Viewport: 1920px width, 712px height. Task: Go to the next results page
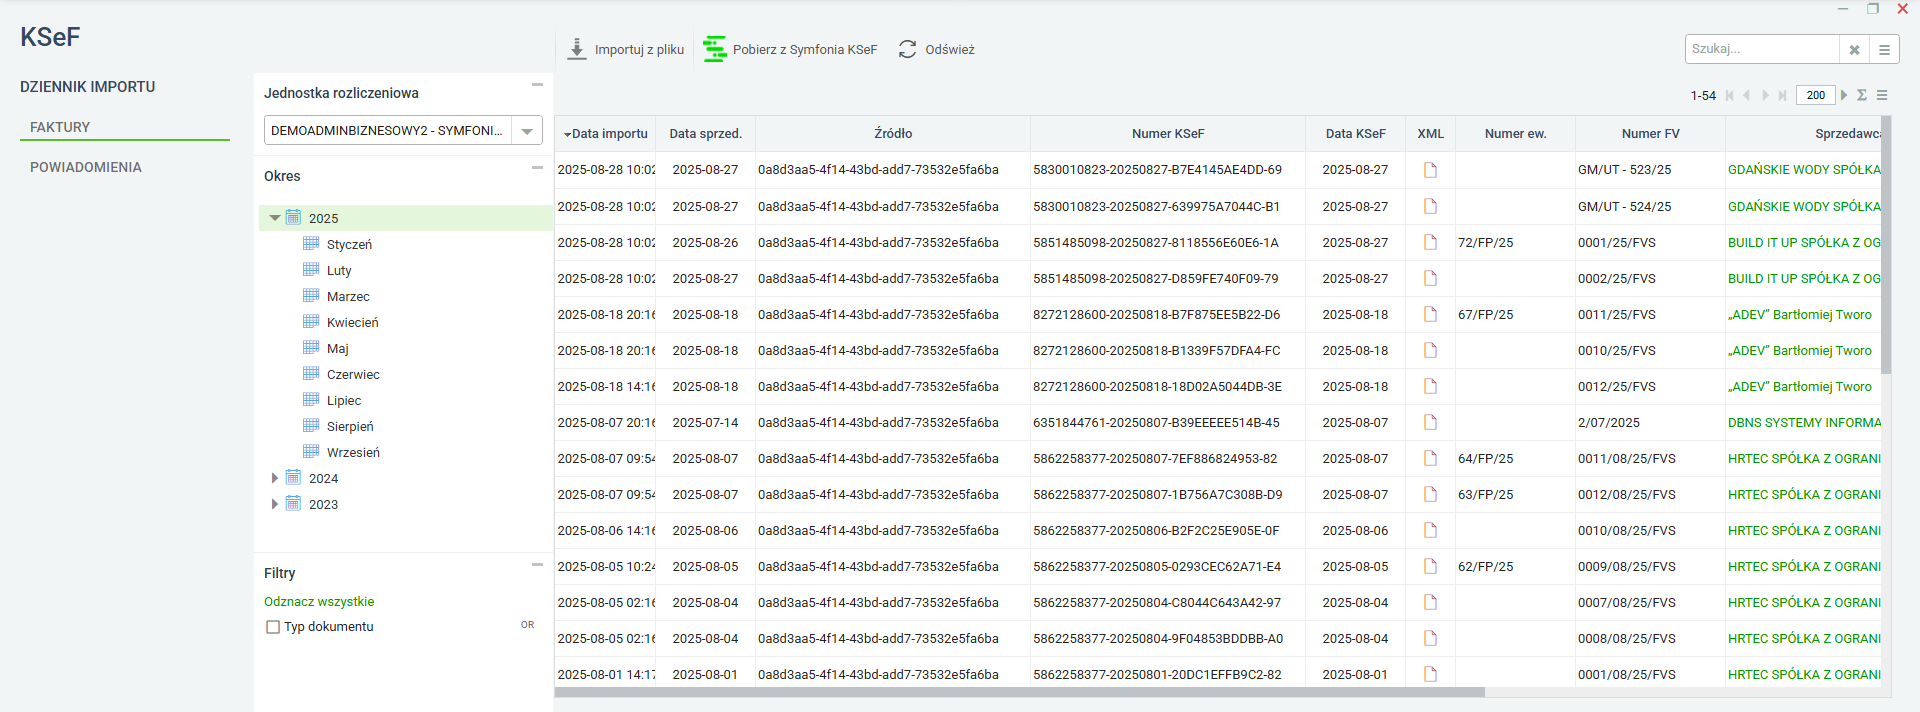click(x=1765, y=95)
